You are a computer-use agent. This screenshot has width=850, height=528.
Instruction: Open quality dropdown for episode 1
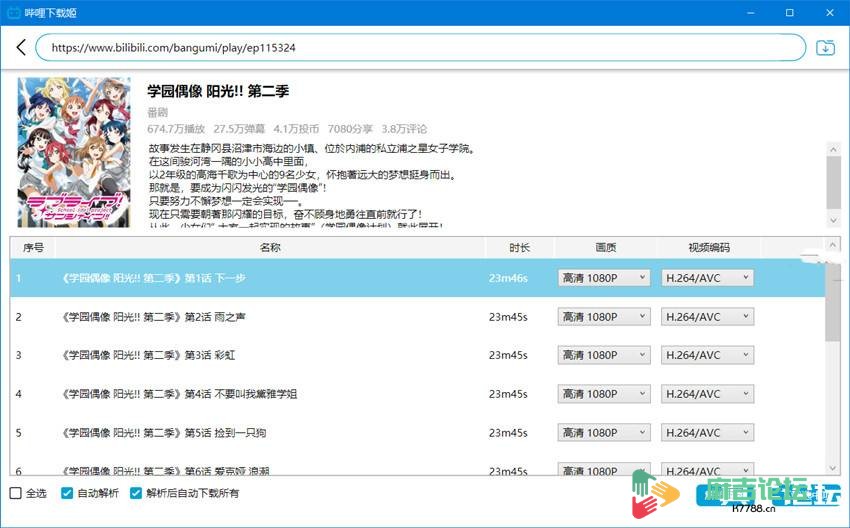pyautogui.click(x=603, y=278)
